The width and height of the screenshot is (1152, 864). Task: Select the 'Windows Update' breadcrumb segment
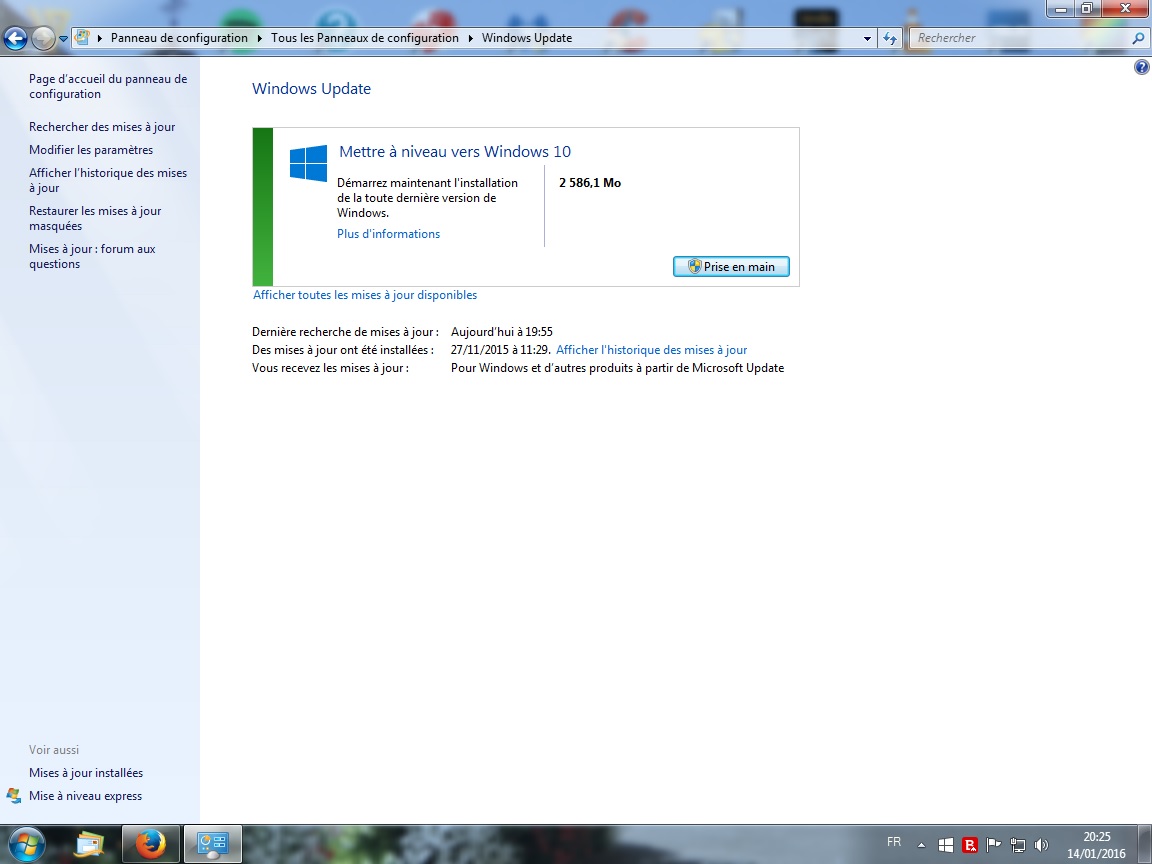[x=527, y=38]
